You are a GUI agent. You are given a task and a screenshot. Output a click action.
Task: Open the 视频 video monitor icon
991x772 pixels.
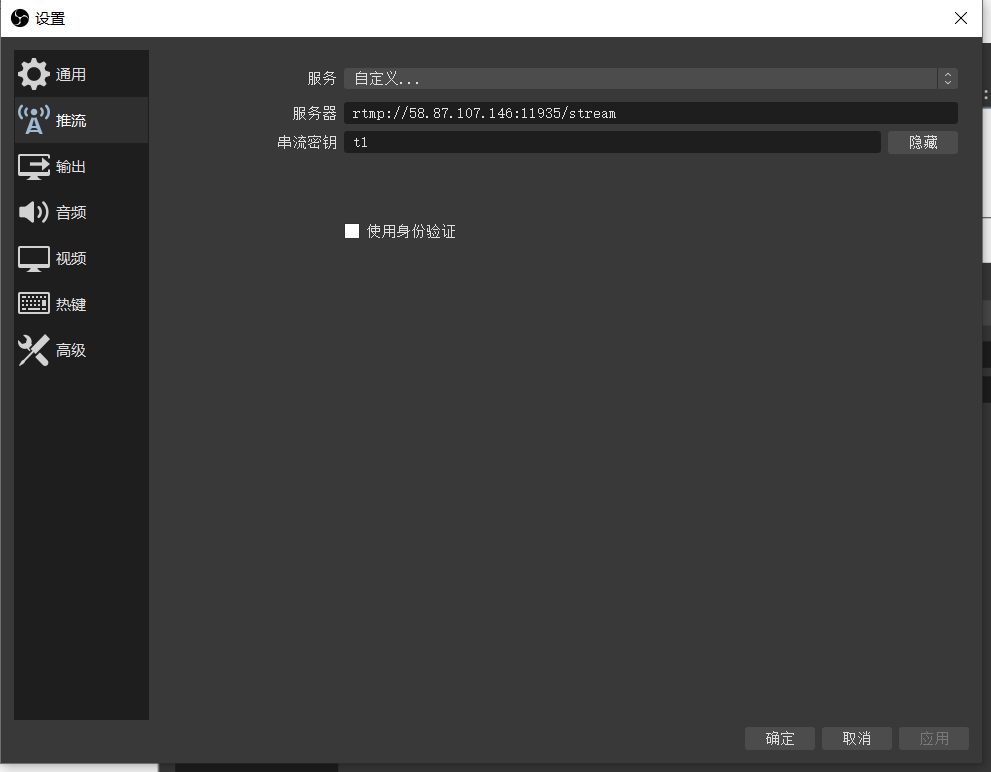pos(33,259)
